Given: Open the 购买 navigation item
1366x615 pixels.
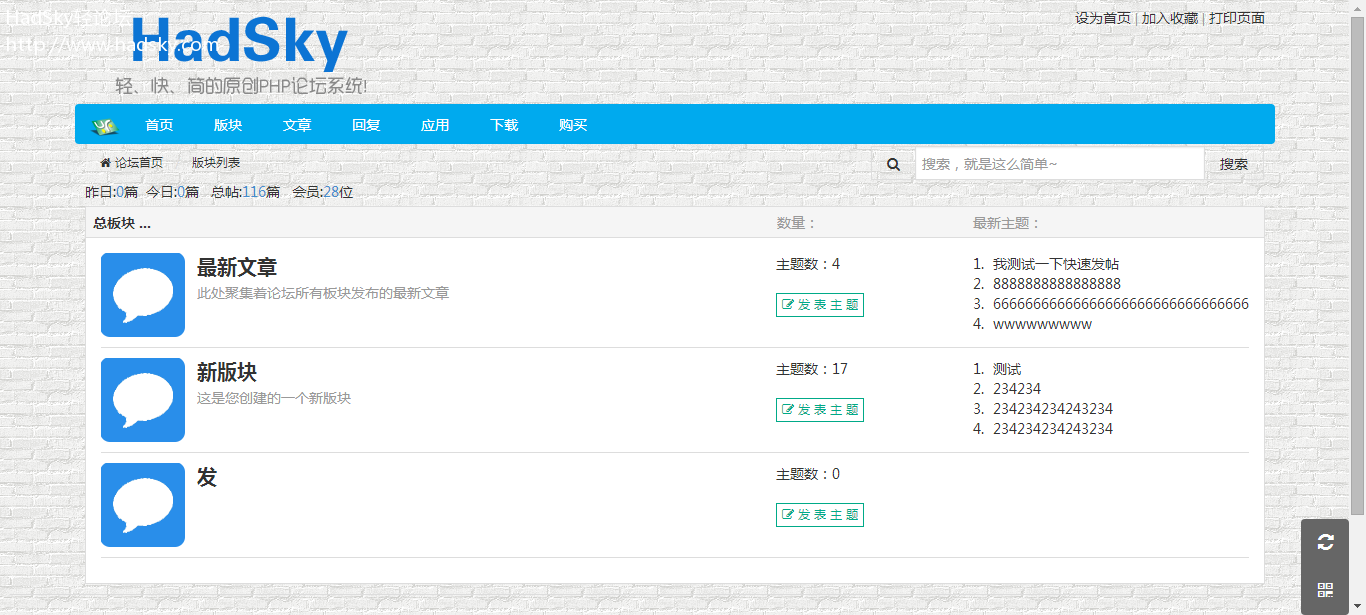Looking at the screenshot, I should tap(573, 125).
